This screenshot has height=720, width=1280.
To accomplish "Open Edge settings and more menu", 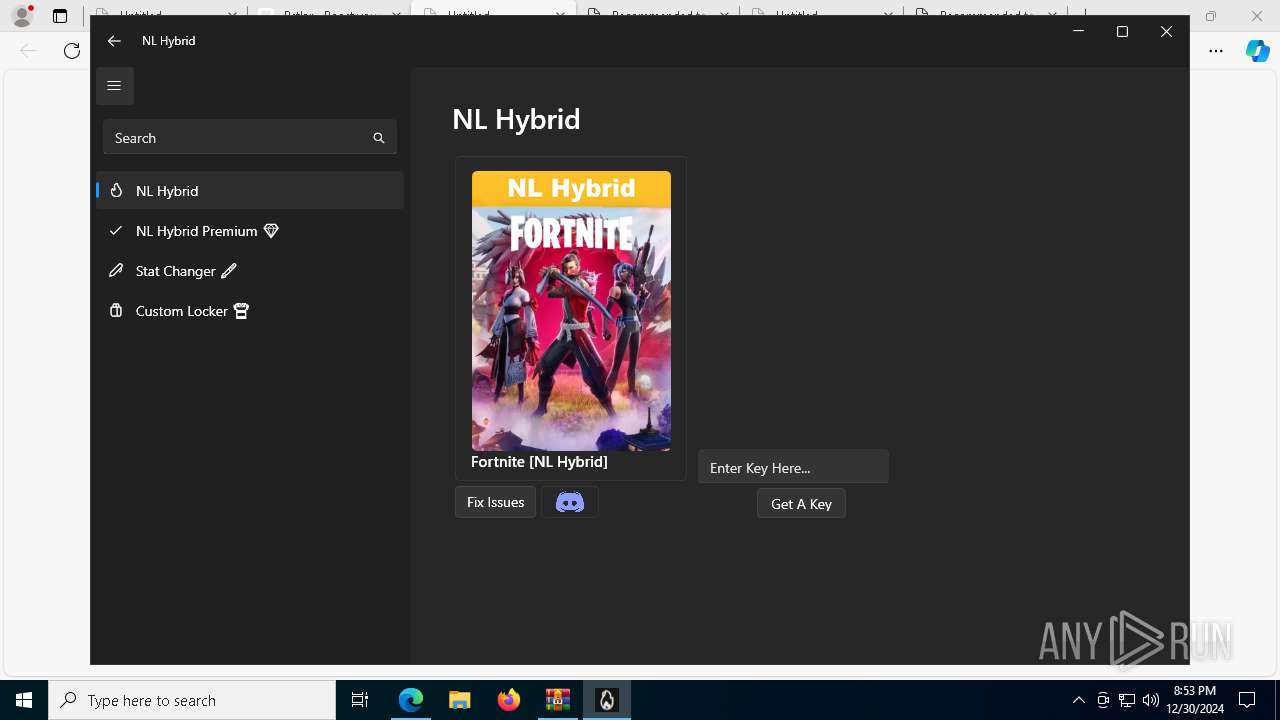I will [x=1216, y=51].
